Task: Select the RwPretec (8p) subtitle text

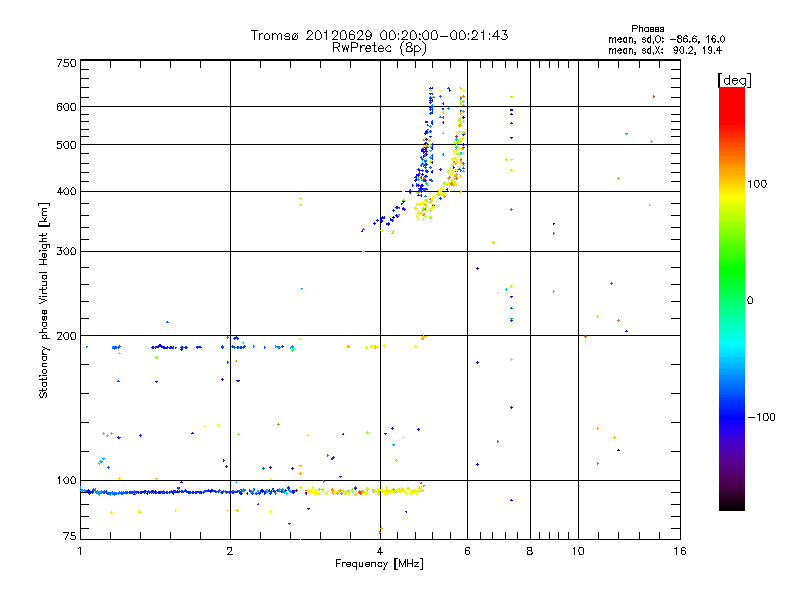Action: (379, 47)
